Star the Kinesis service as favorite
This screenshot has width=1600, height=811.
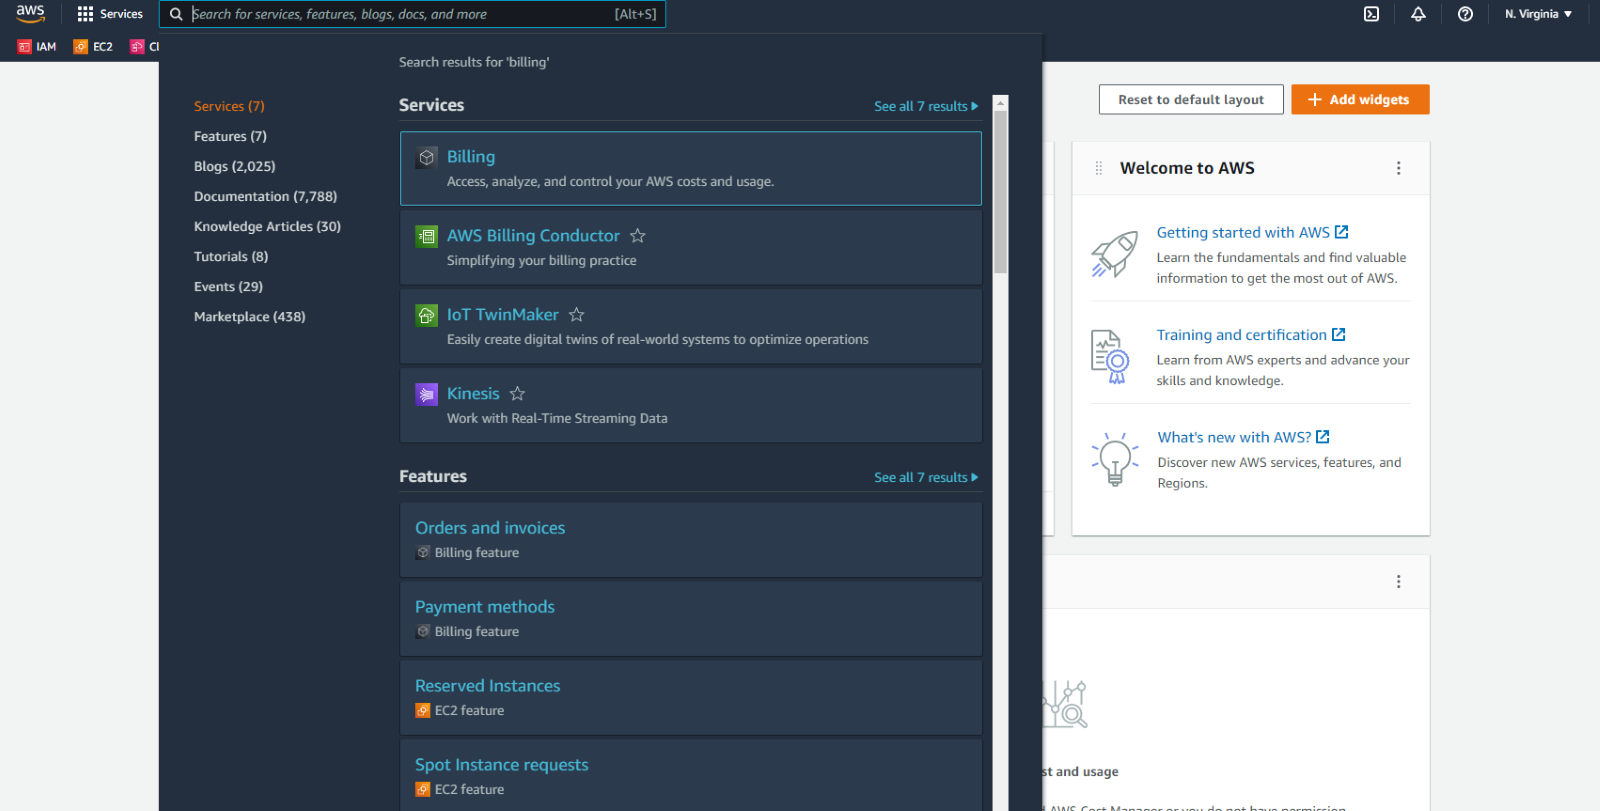(517, 394)
